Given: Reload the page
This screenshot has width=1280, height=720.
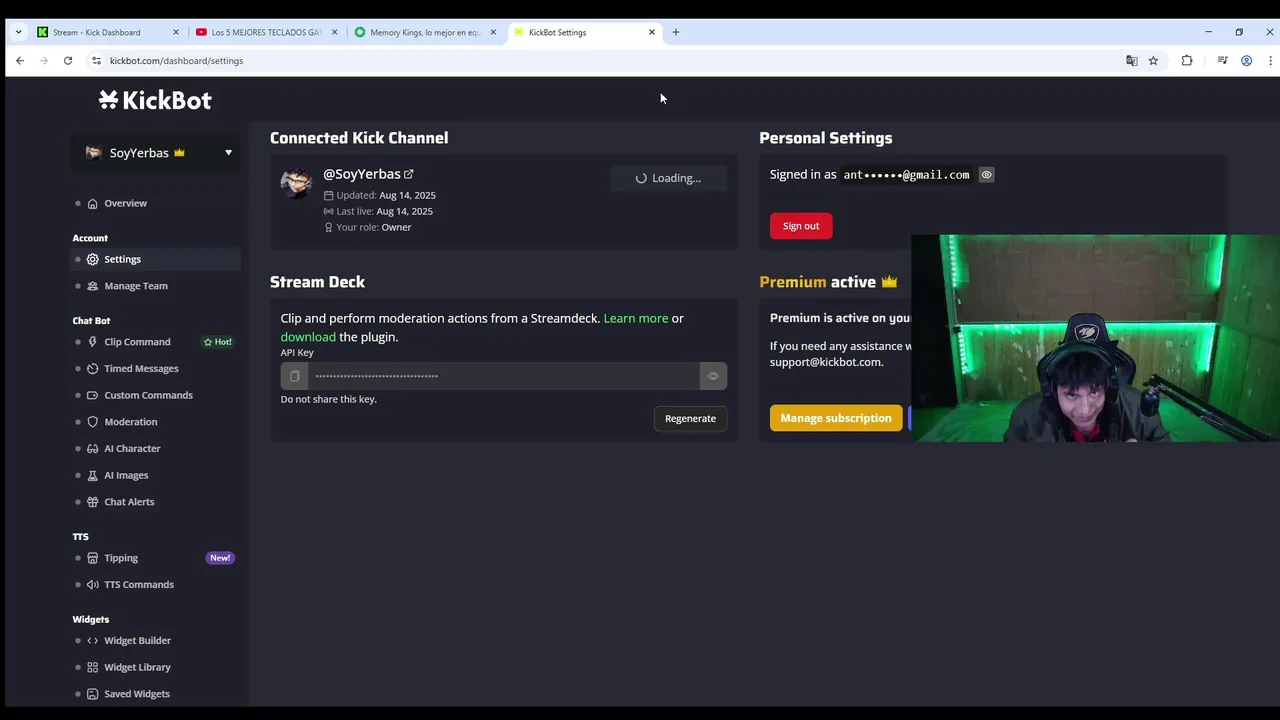Looking at the screenshot, I should click(x=68, y=61).
